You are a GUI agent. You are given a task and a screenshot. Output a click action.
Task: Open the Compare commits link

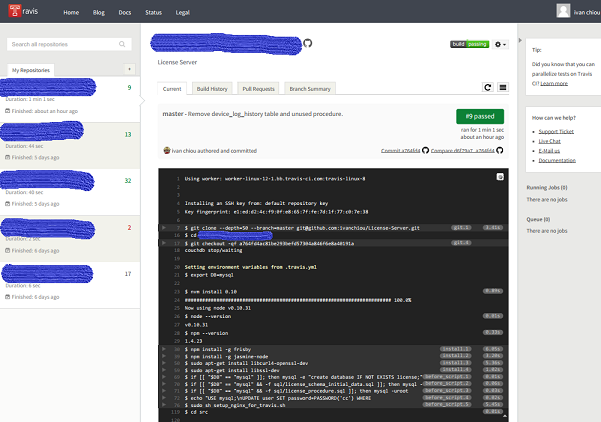(463, 151)
